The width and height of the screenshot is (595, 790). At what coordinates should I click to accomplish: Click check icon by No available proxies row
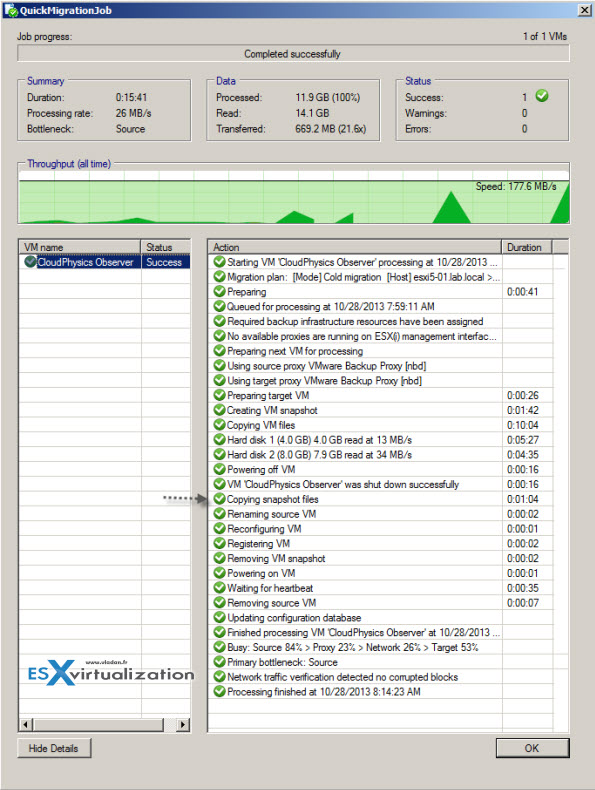tap(219, 336)
